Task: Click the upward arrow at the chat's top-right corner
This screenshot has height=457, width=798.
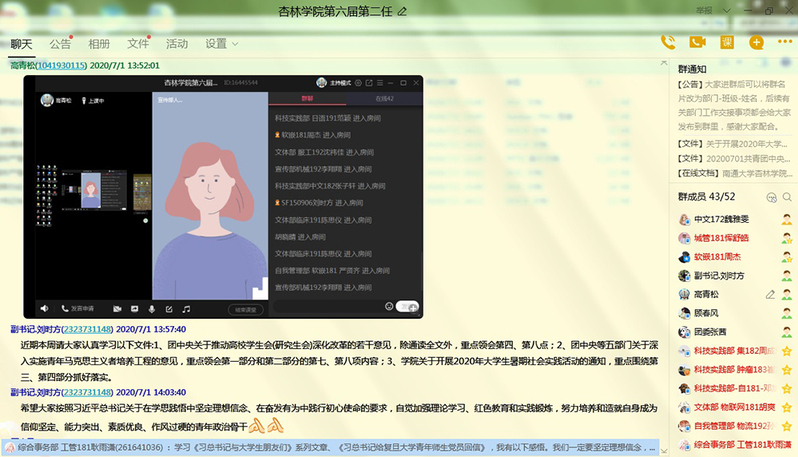Action: click(x=664, y=63)
